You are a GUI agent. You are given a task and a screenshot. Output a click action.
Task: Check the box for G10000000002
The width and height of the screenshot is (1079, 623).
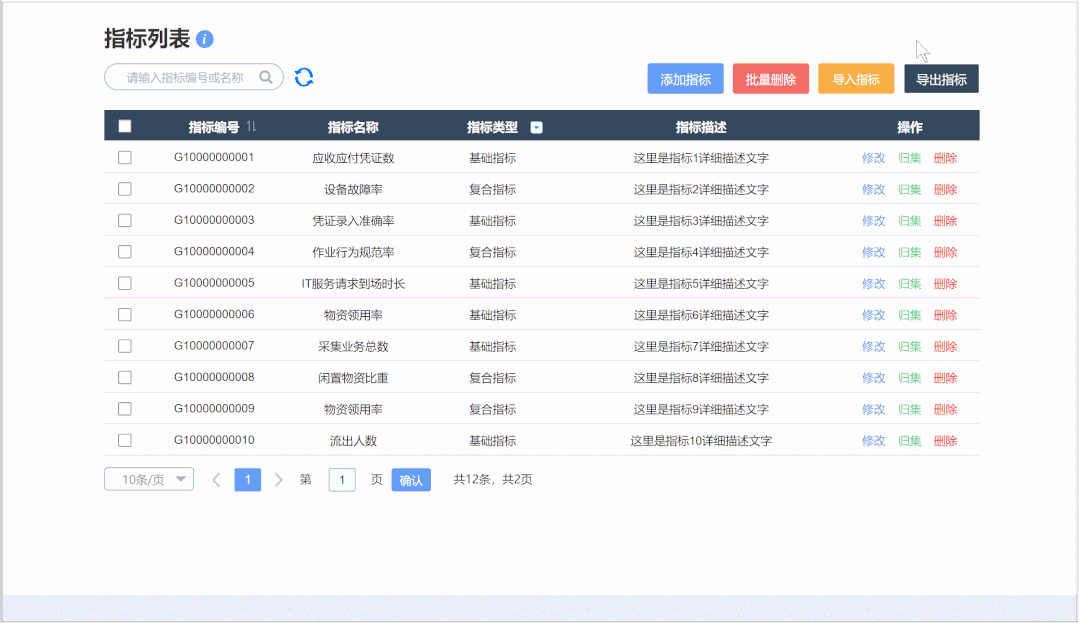pyautogui.click(x=125, y=189)
